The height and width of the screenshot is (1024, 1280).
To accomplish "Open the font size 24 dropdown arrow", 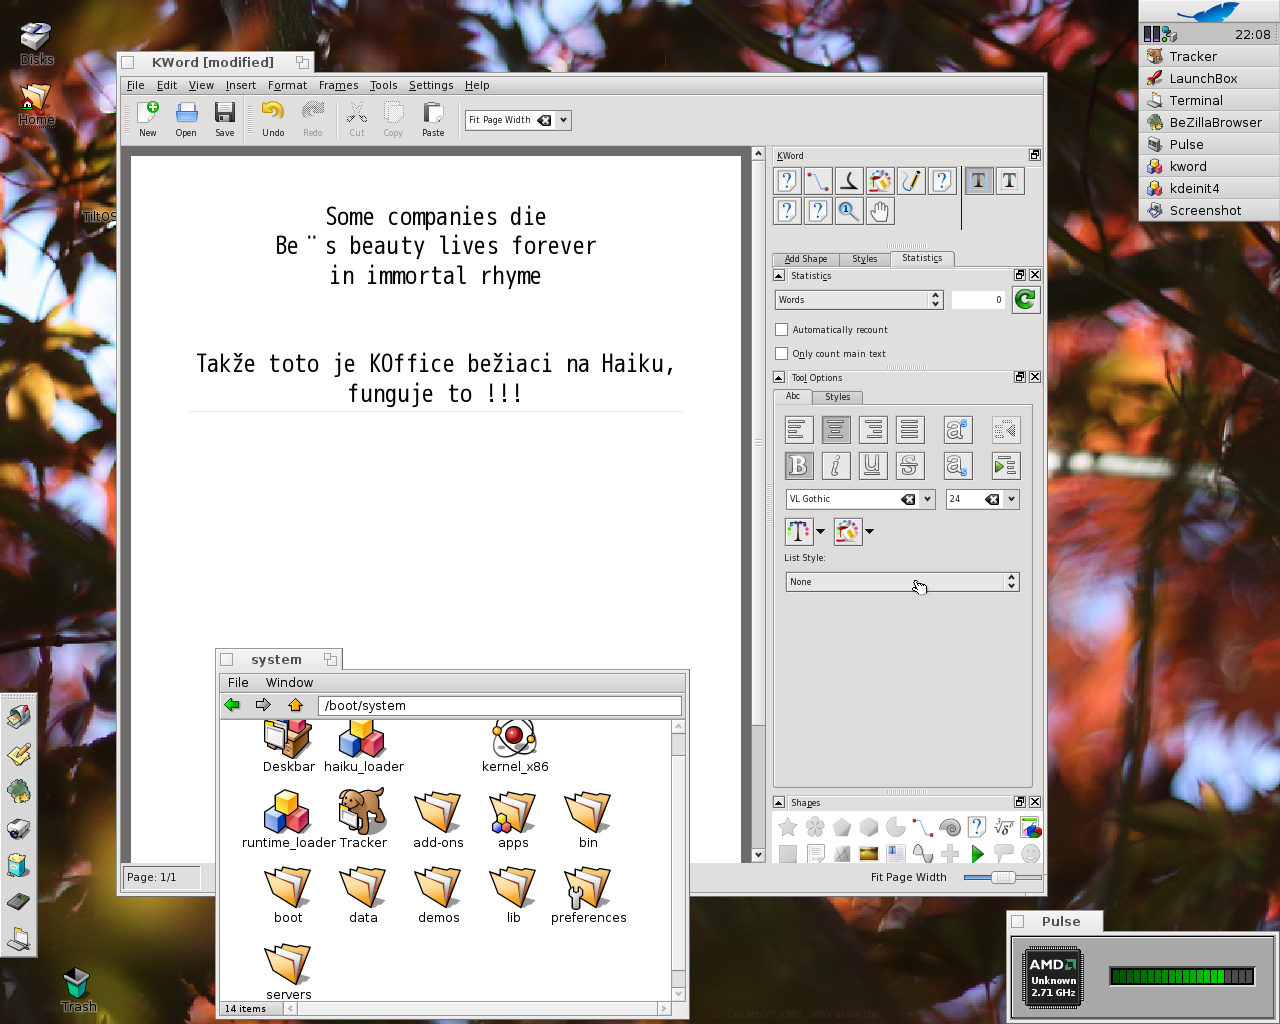I will coord(1012,499).
